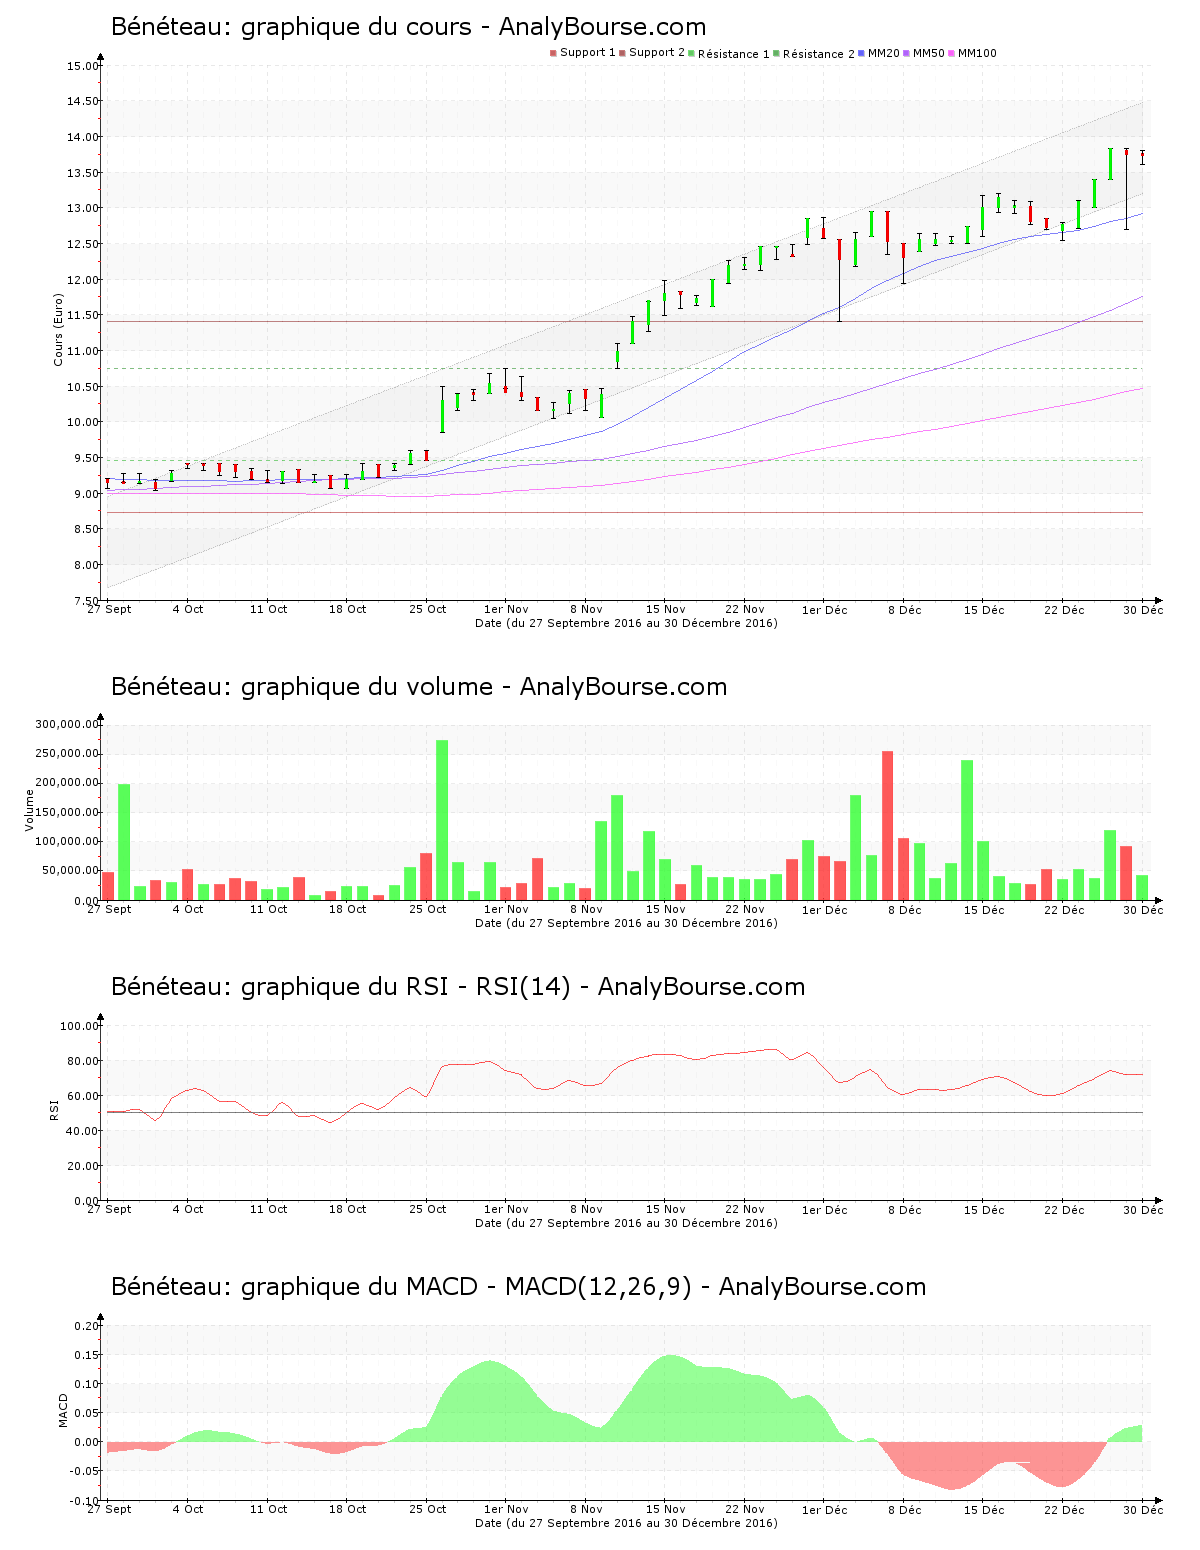Select the Résistance 2 legend label
The width and height of the screenshot is (1200, 1550).
click(x=819, y=54)
